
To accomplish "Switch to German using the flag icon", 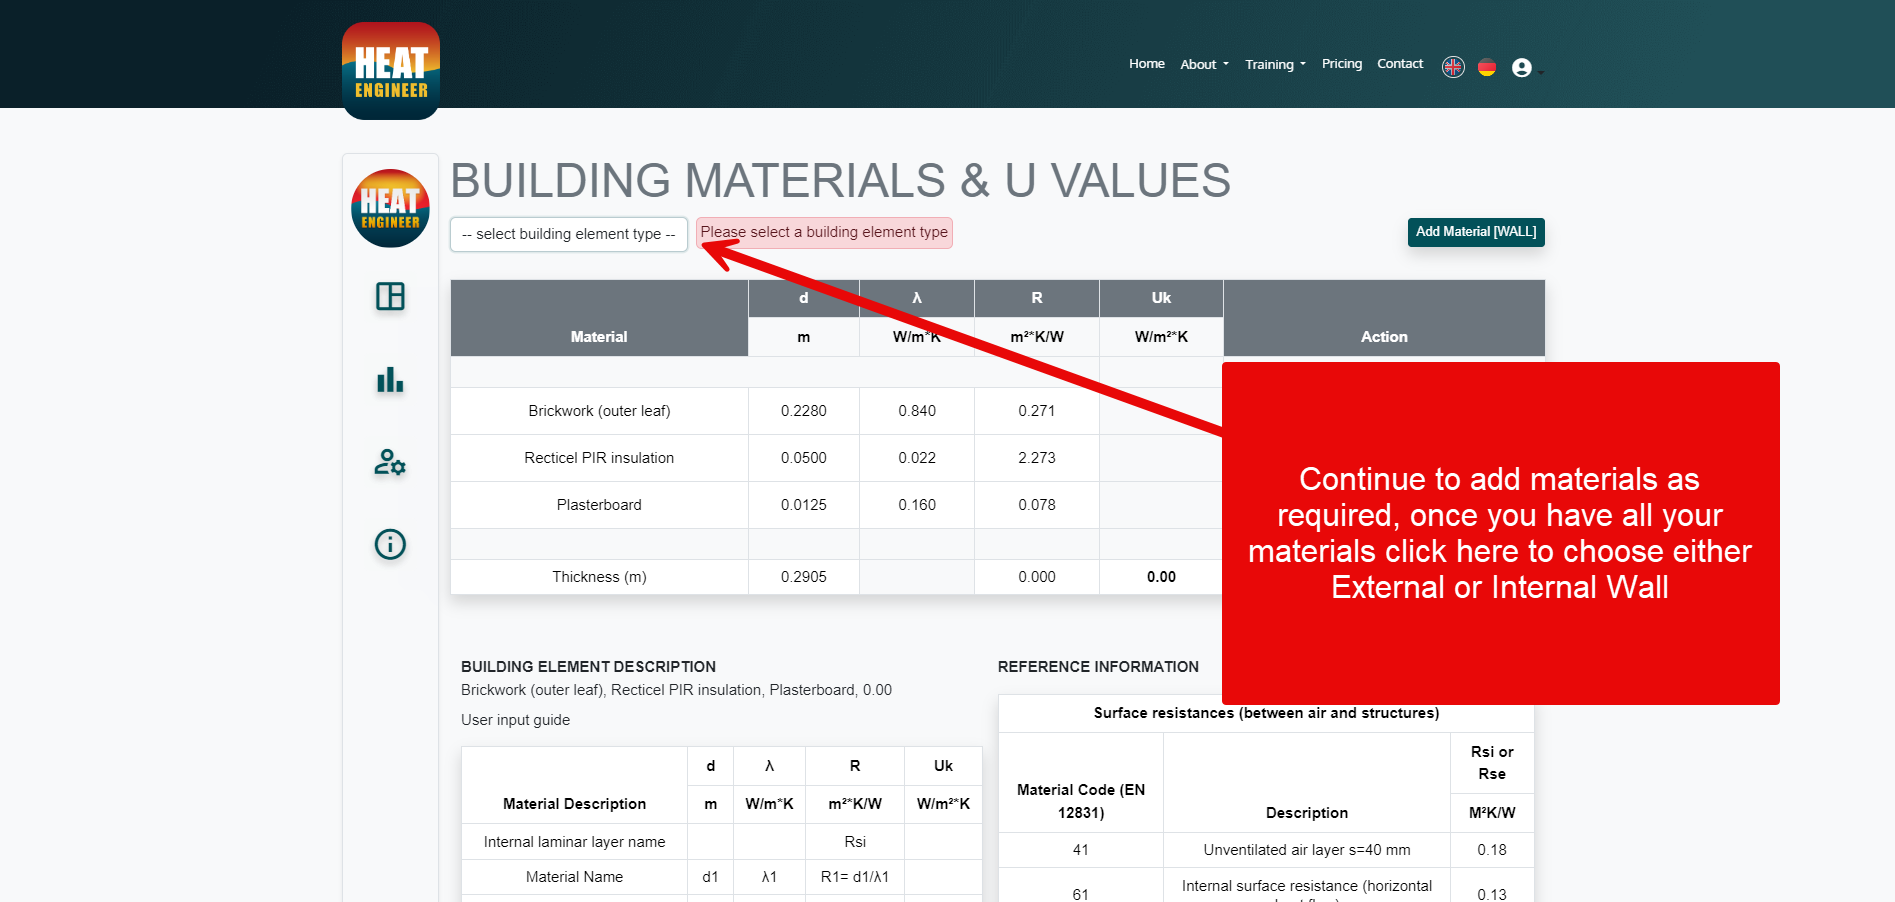I will click(1487, 66).
